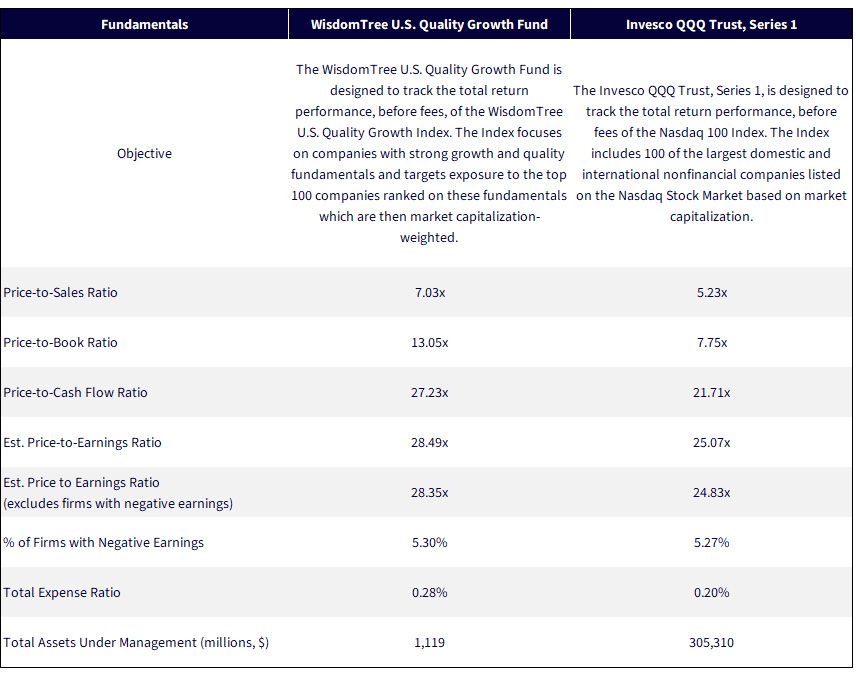This screenshot has height=676, width=856.
Task: Select the 21.71x cash flow value
Action: (x=711, y=393)
